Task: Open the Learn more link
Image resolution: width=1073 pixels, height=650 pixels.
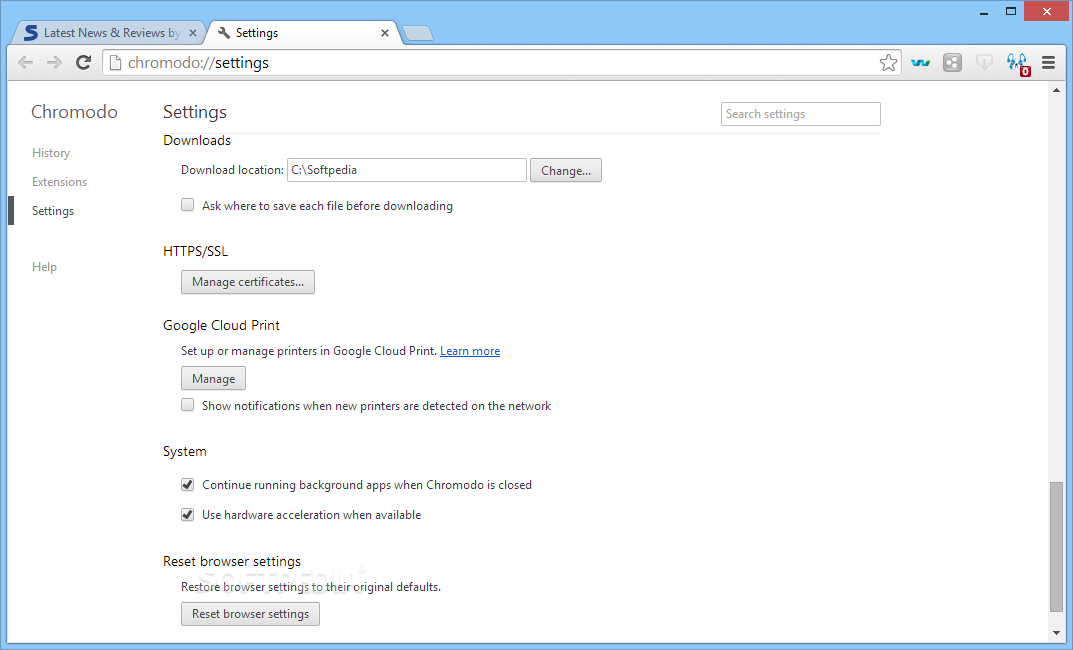Action: click(x=470, y=351)
